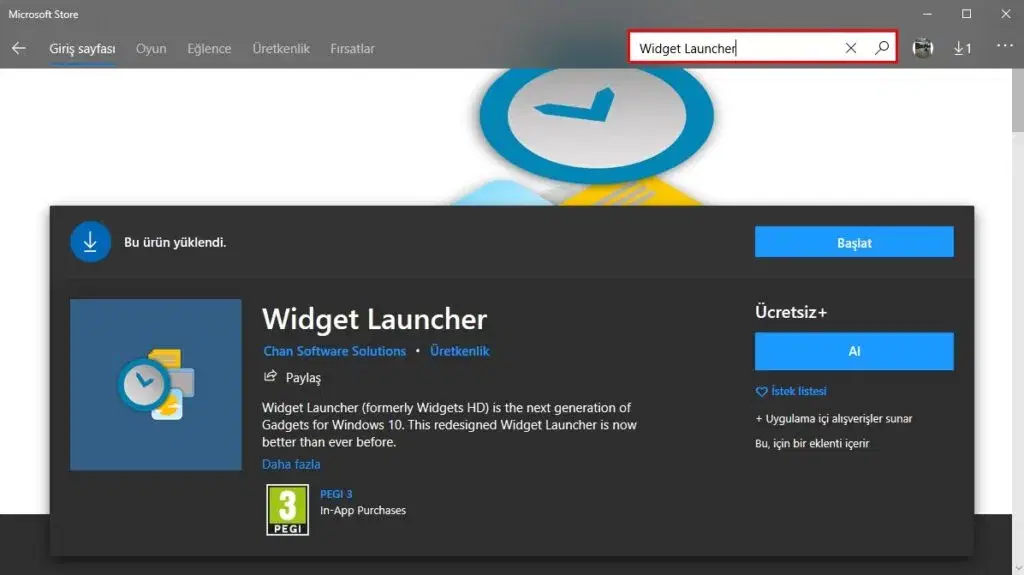Select the Üretkenlik tab

pyautogui.click(x=281, y=48)
